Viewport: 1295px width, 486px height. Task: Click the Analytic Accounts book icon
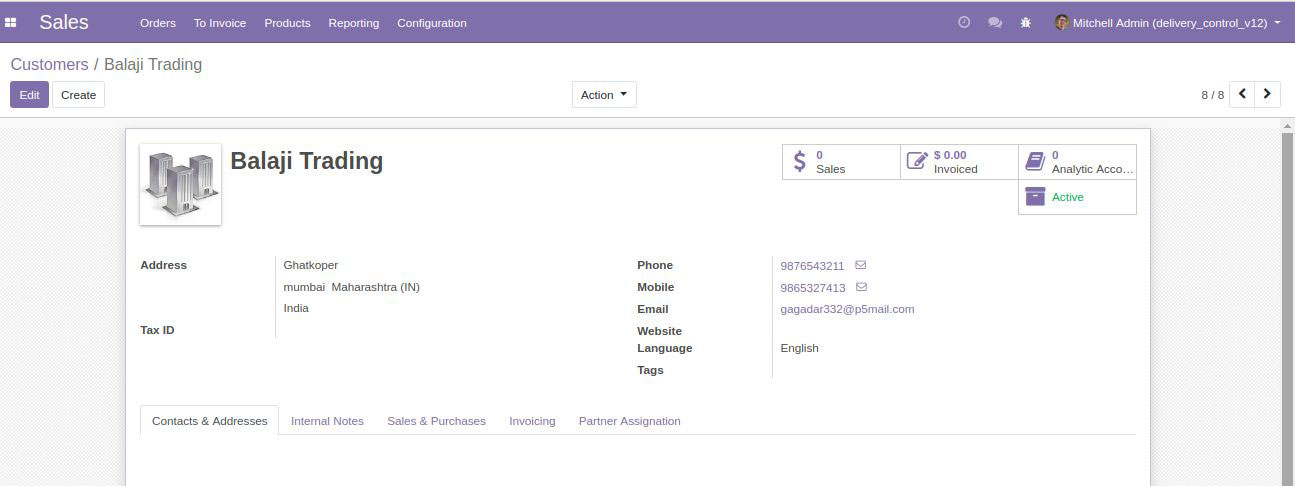click(1035, 161)
